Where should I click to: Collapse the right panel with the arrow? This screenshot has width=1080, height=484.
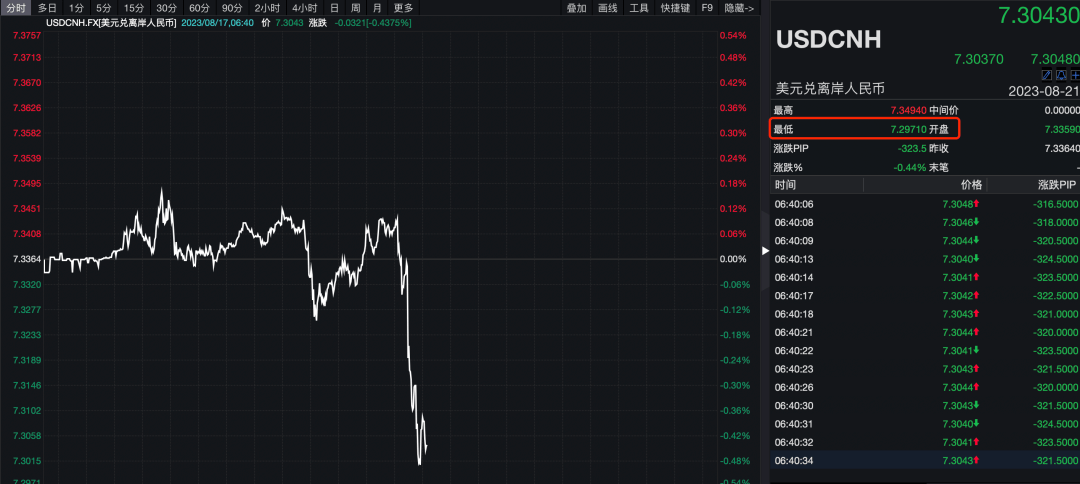point(766,251)
